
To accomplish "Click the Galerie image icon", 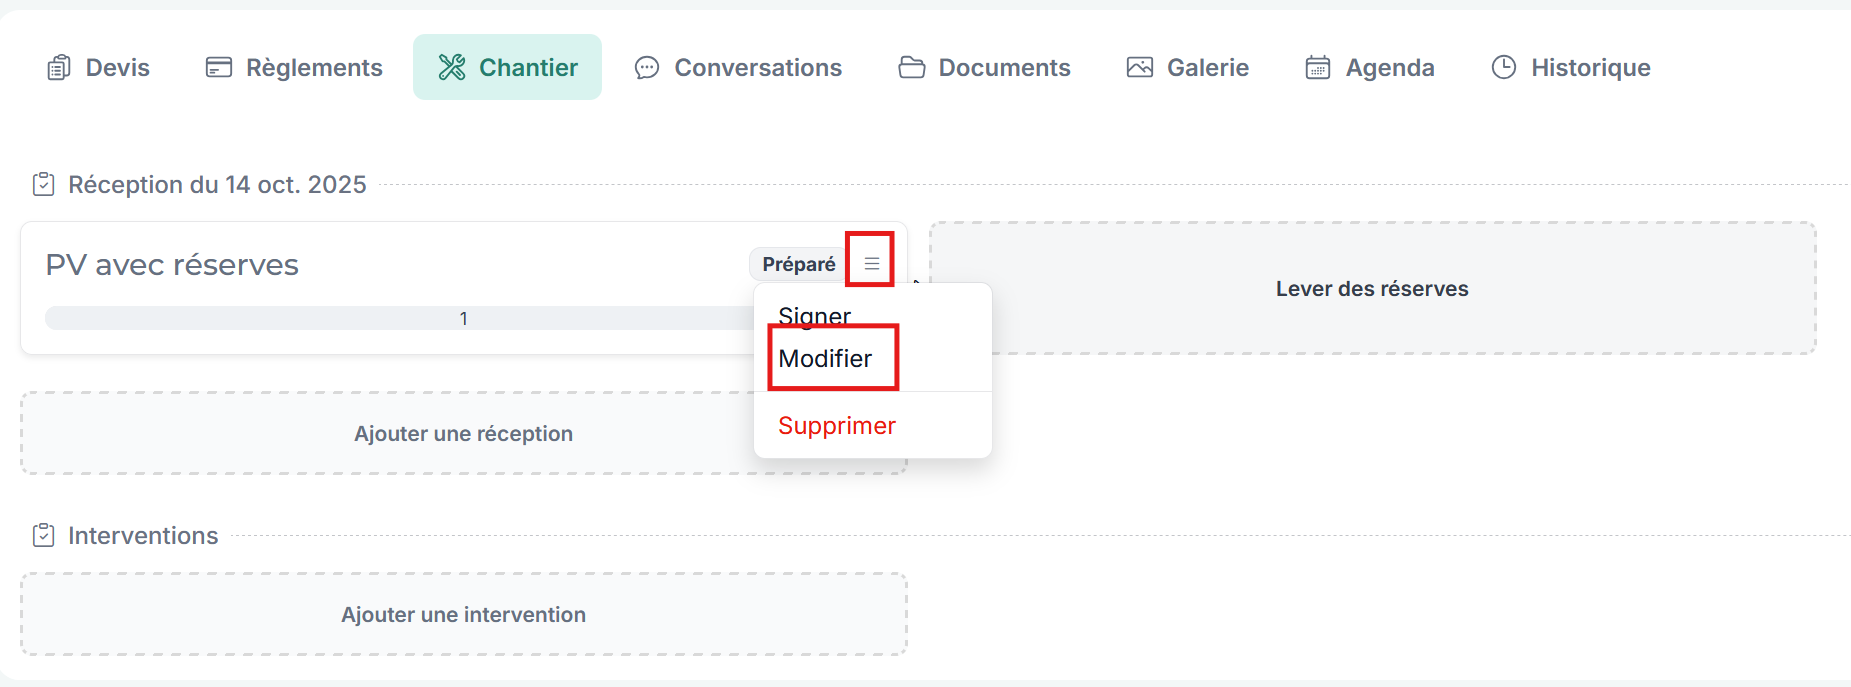I will [1140, 67].
